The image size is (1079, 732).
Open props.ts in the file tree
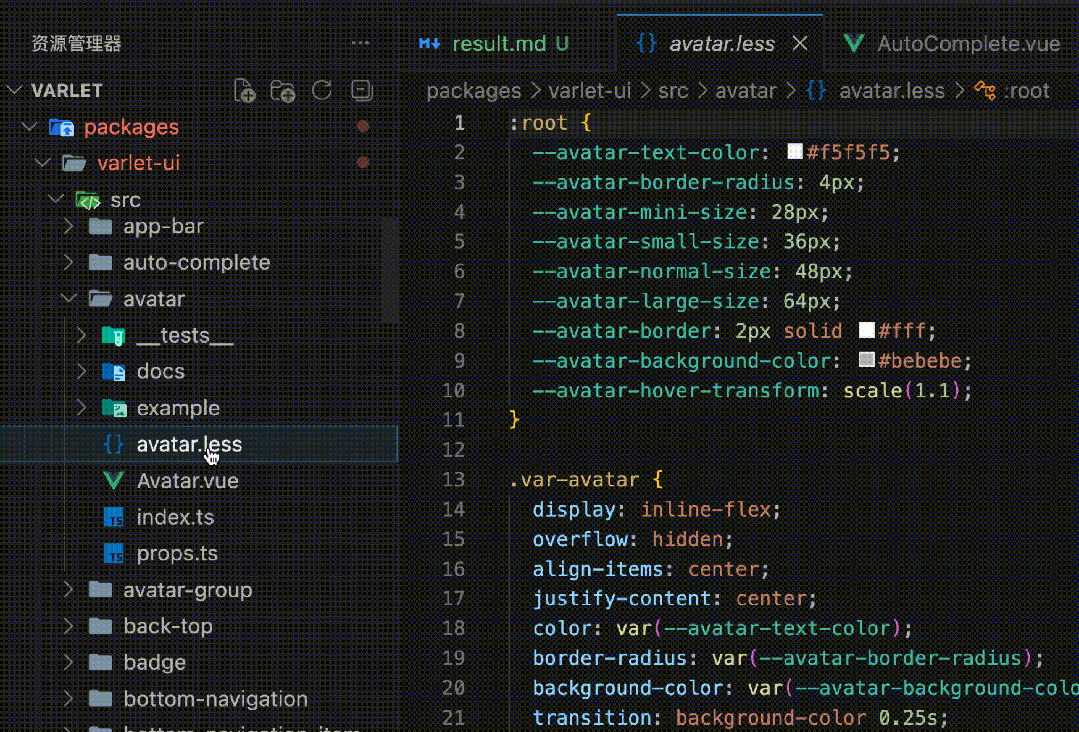[x=177, y=553]
